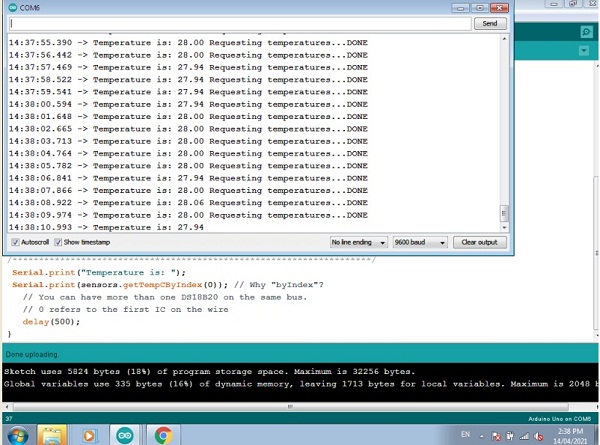
Task: Click the console scrollbar left arrow
Action: (7, 407)
